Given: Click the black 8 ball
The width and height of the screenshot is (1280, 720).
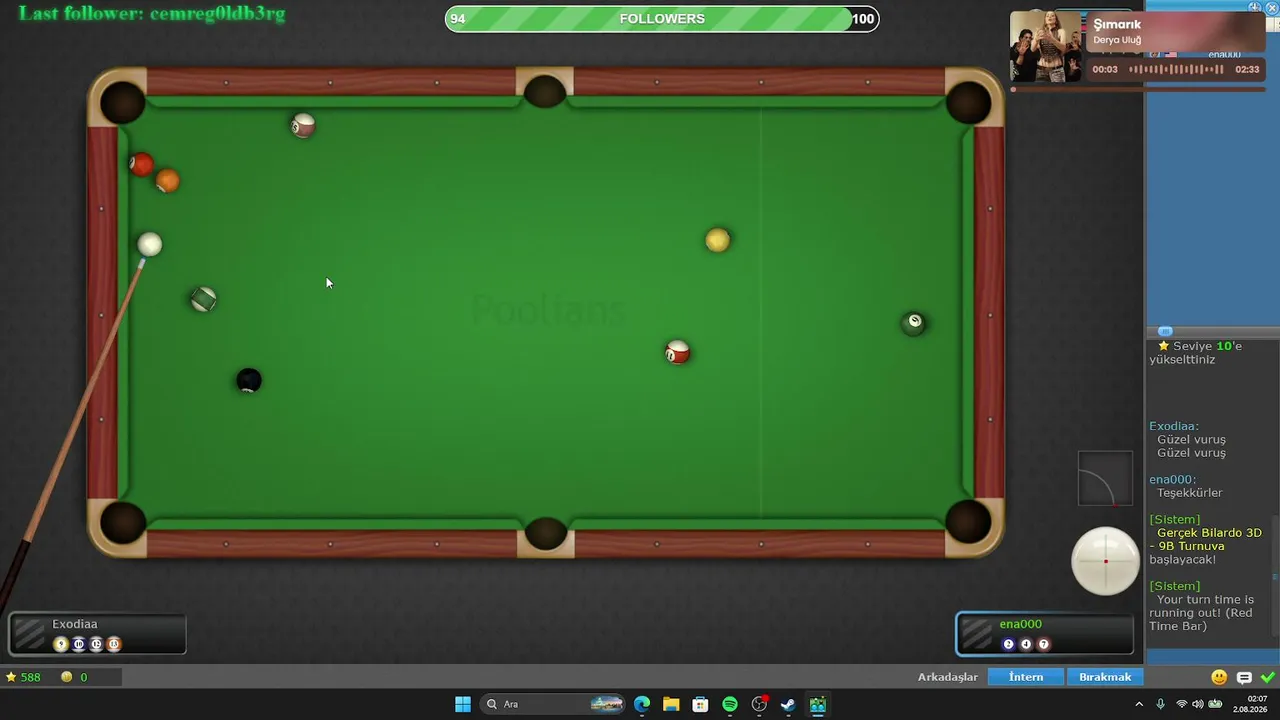Looking at the screenshot, I should coord(248,380).
